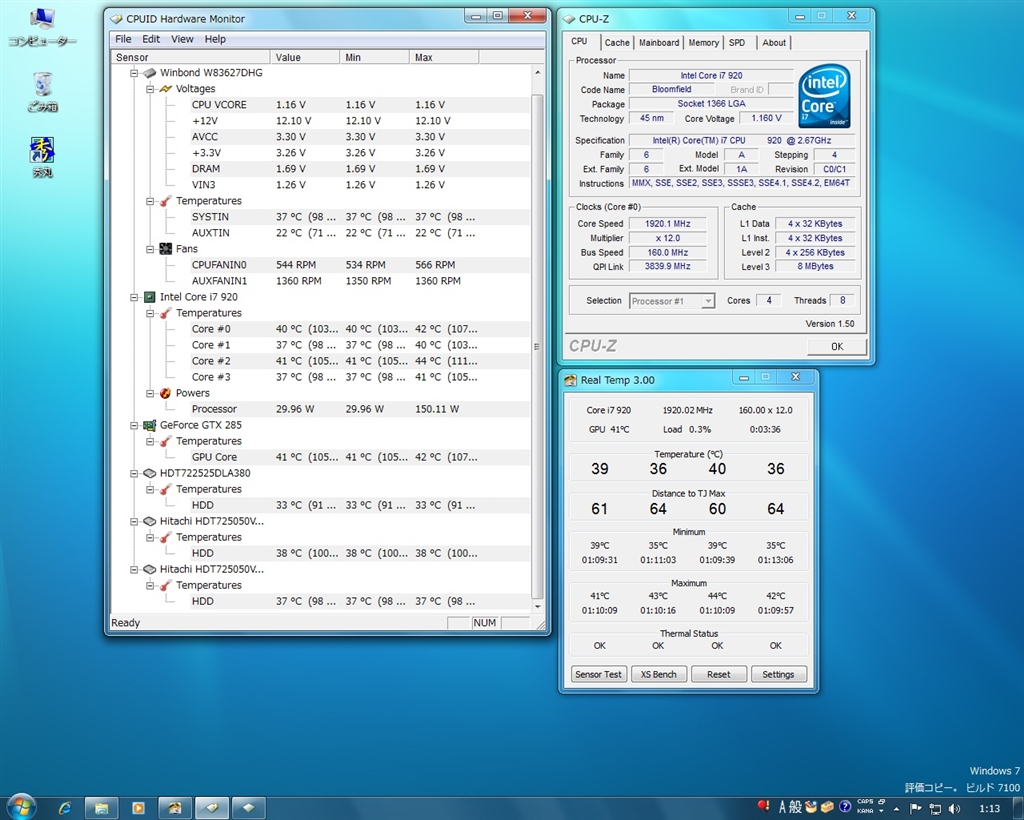Click the Action Center flag tray icon

[916, 808]
